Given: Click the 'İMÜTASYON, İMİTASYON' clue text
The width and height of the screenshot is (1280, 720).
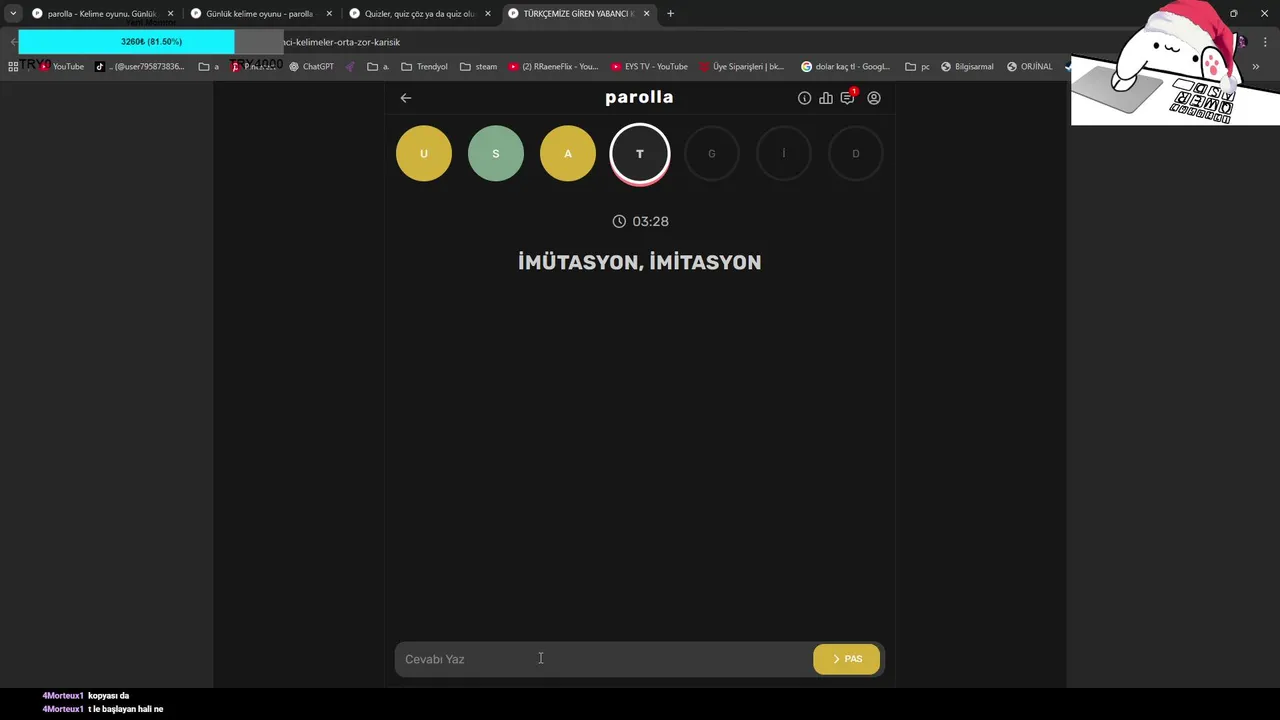Looking at the screenshot, I should coord(640,262).
